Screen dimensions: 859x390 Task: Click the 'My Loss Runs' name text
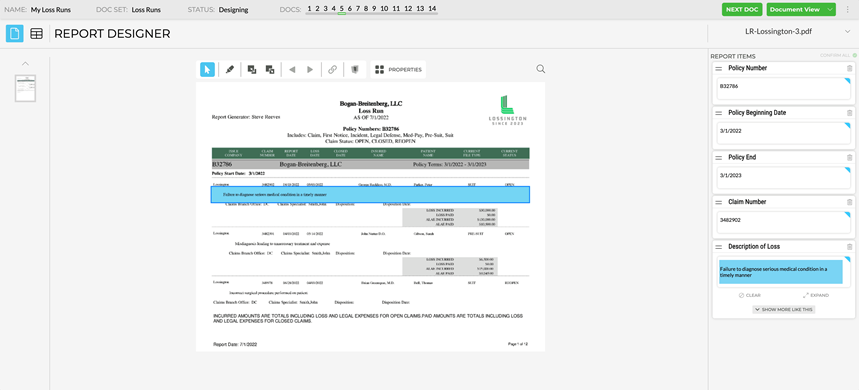point(50,9)
